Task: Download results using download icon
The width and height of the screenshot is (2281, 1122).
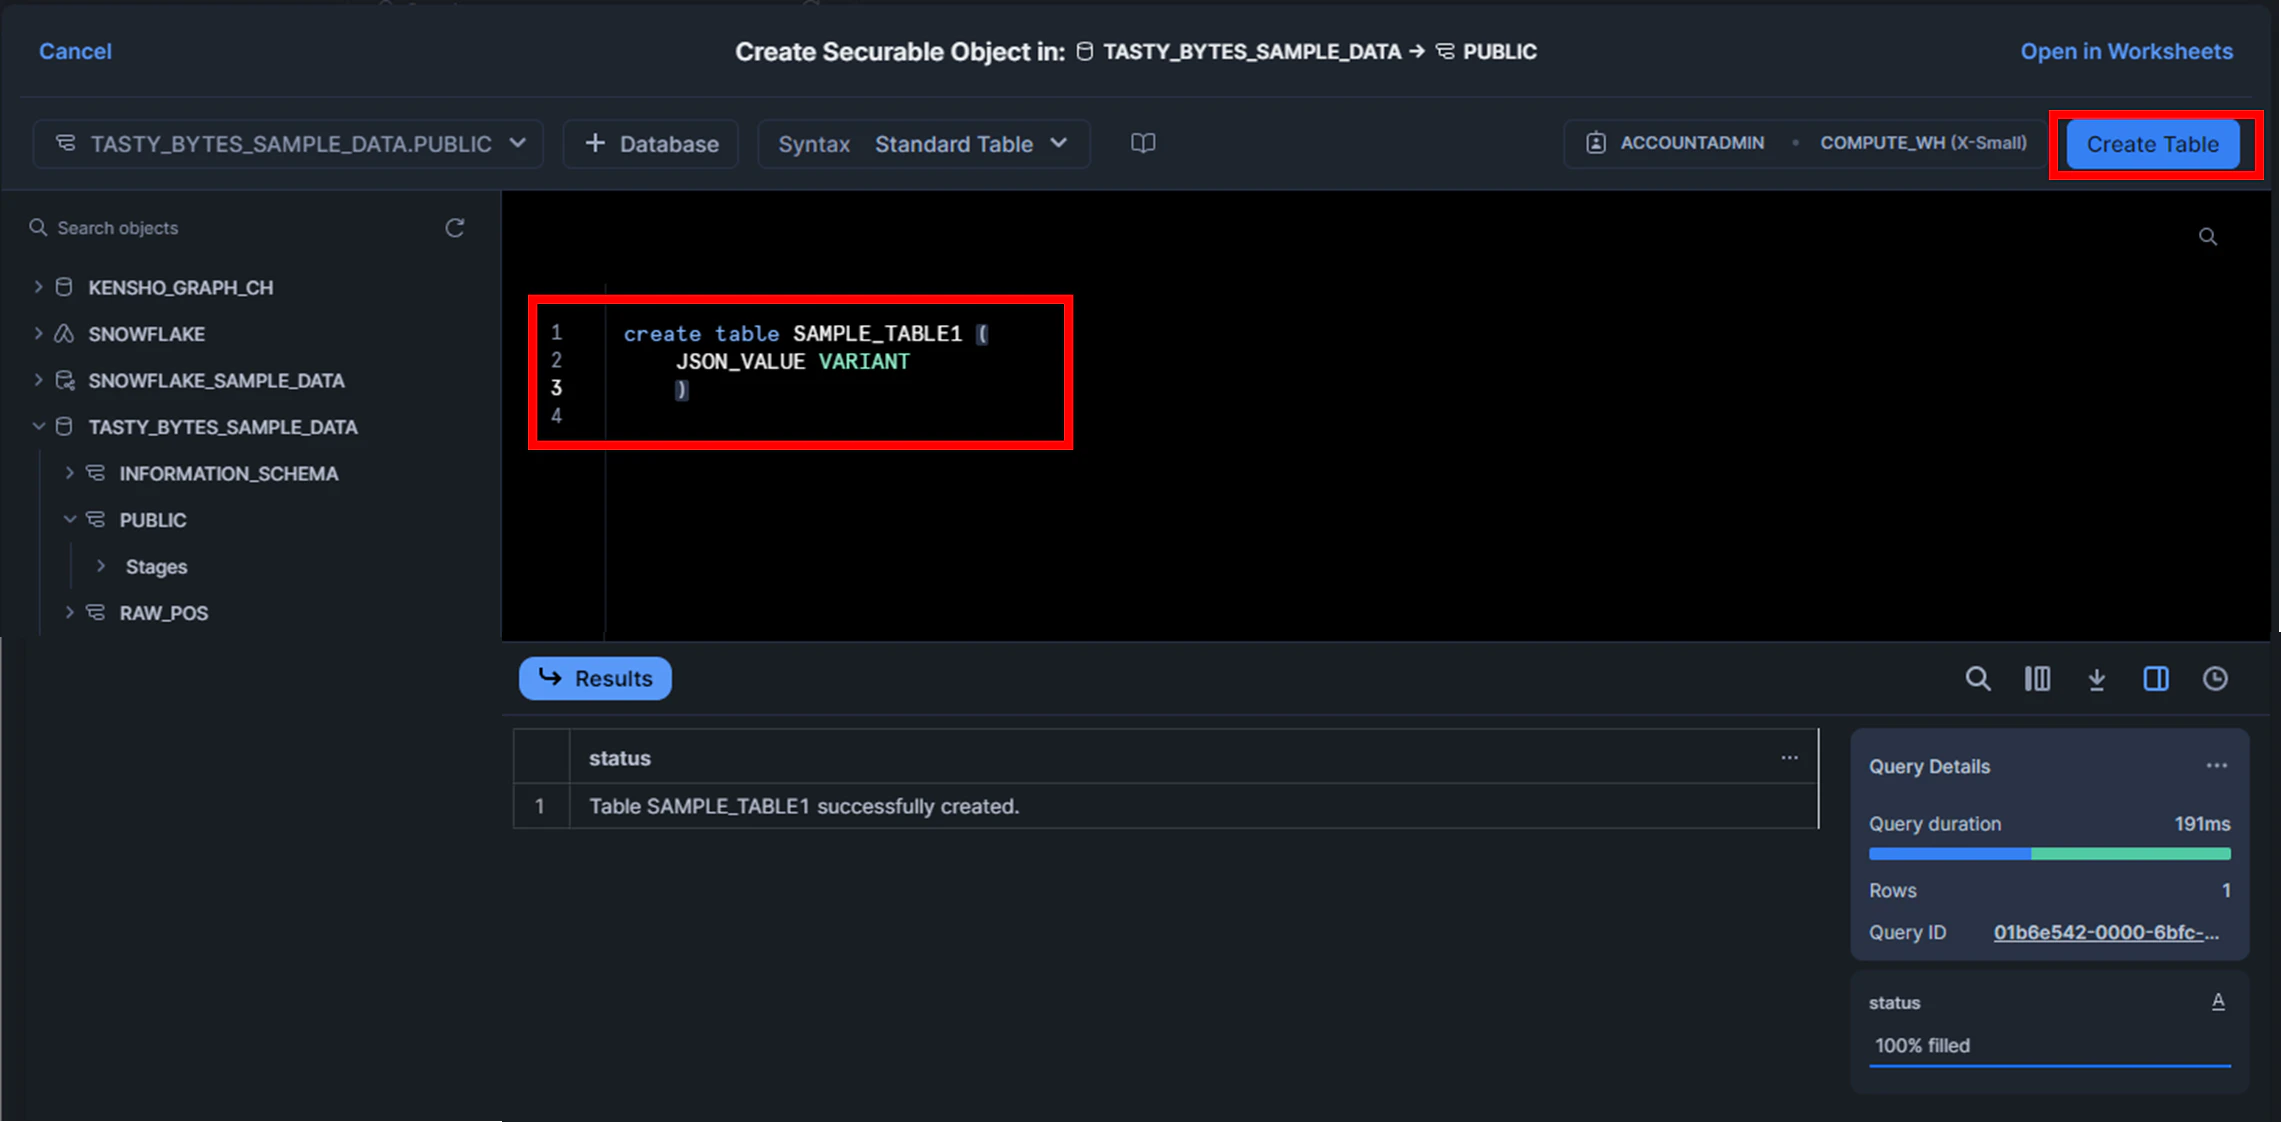Action: [2096, 679]
